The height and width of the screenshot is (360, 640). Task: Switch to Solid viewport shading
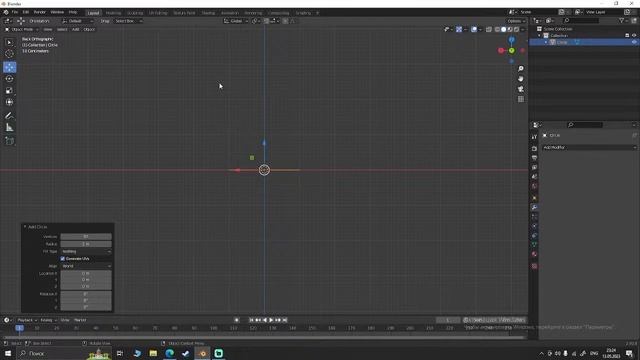[x=503, y=29]
